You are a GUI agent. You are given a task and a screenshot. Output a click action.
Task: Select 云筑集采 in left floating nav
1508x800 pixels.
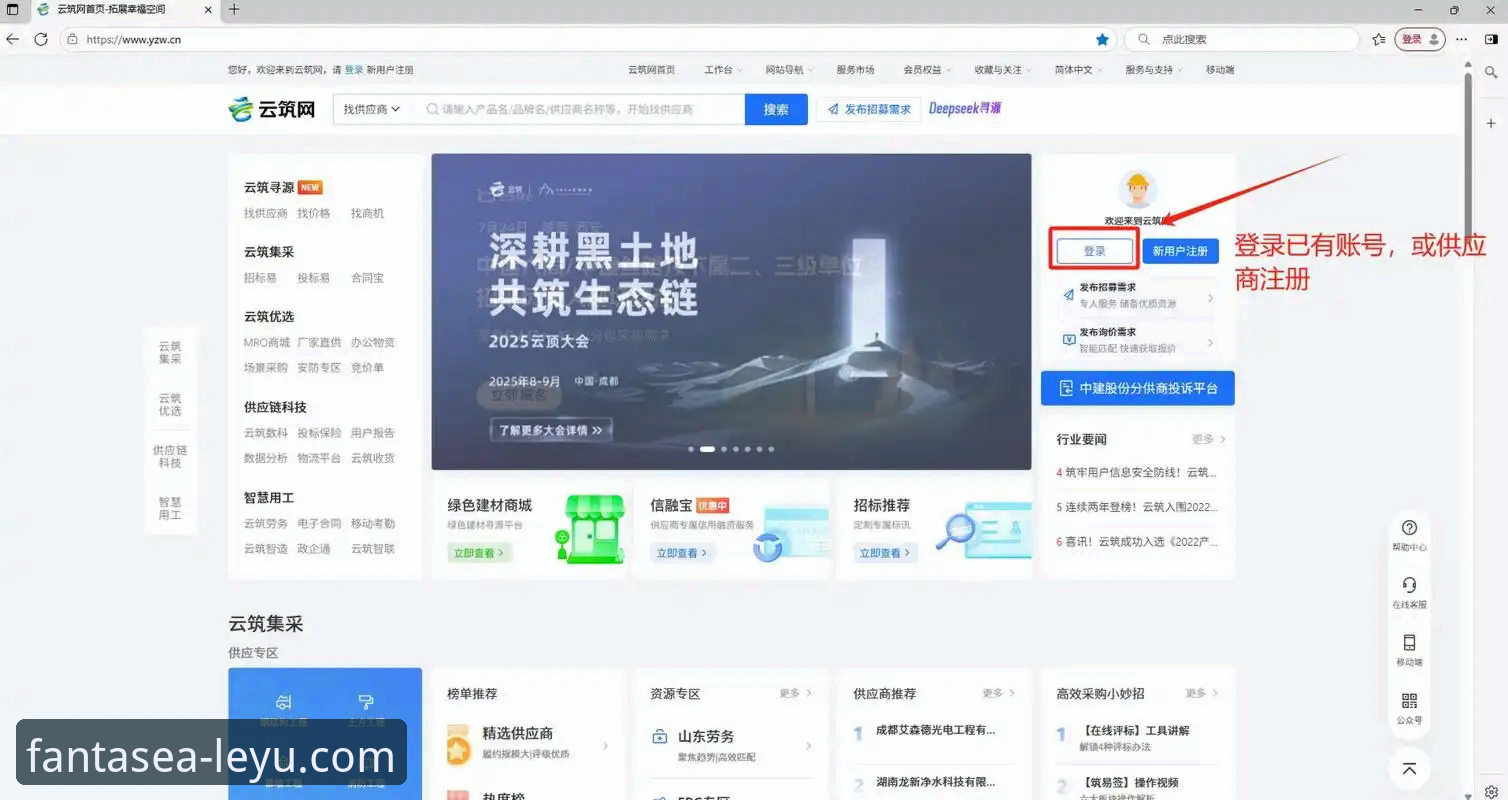pos(170,352)
